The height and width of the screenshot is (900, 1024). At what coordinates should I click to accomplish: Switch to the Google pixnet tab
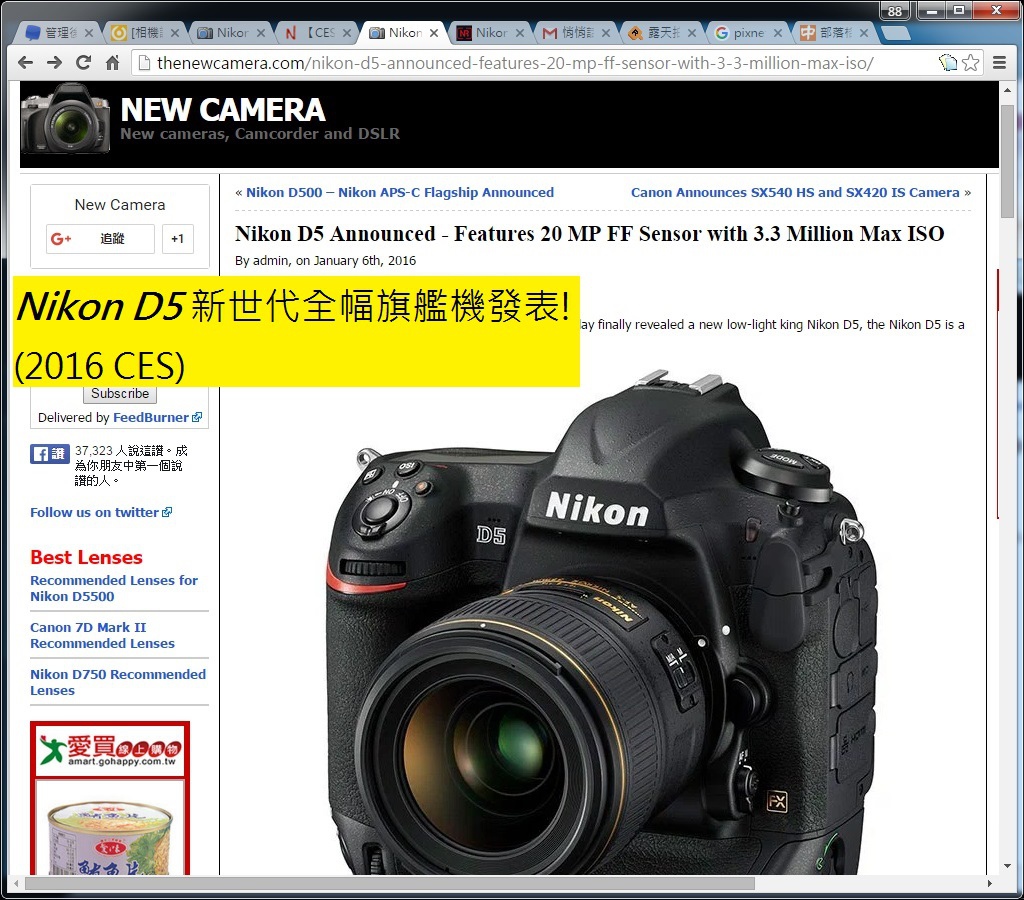click(748, 33)
